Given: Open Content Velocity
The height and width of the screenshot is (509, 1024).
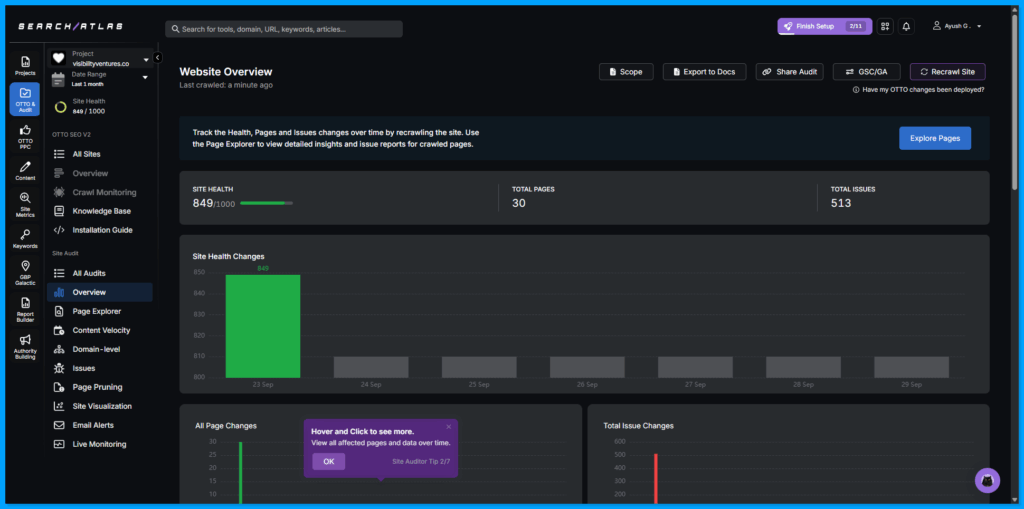Looking at the screenshot, I should tap(101, 330).
